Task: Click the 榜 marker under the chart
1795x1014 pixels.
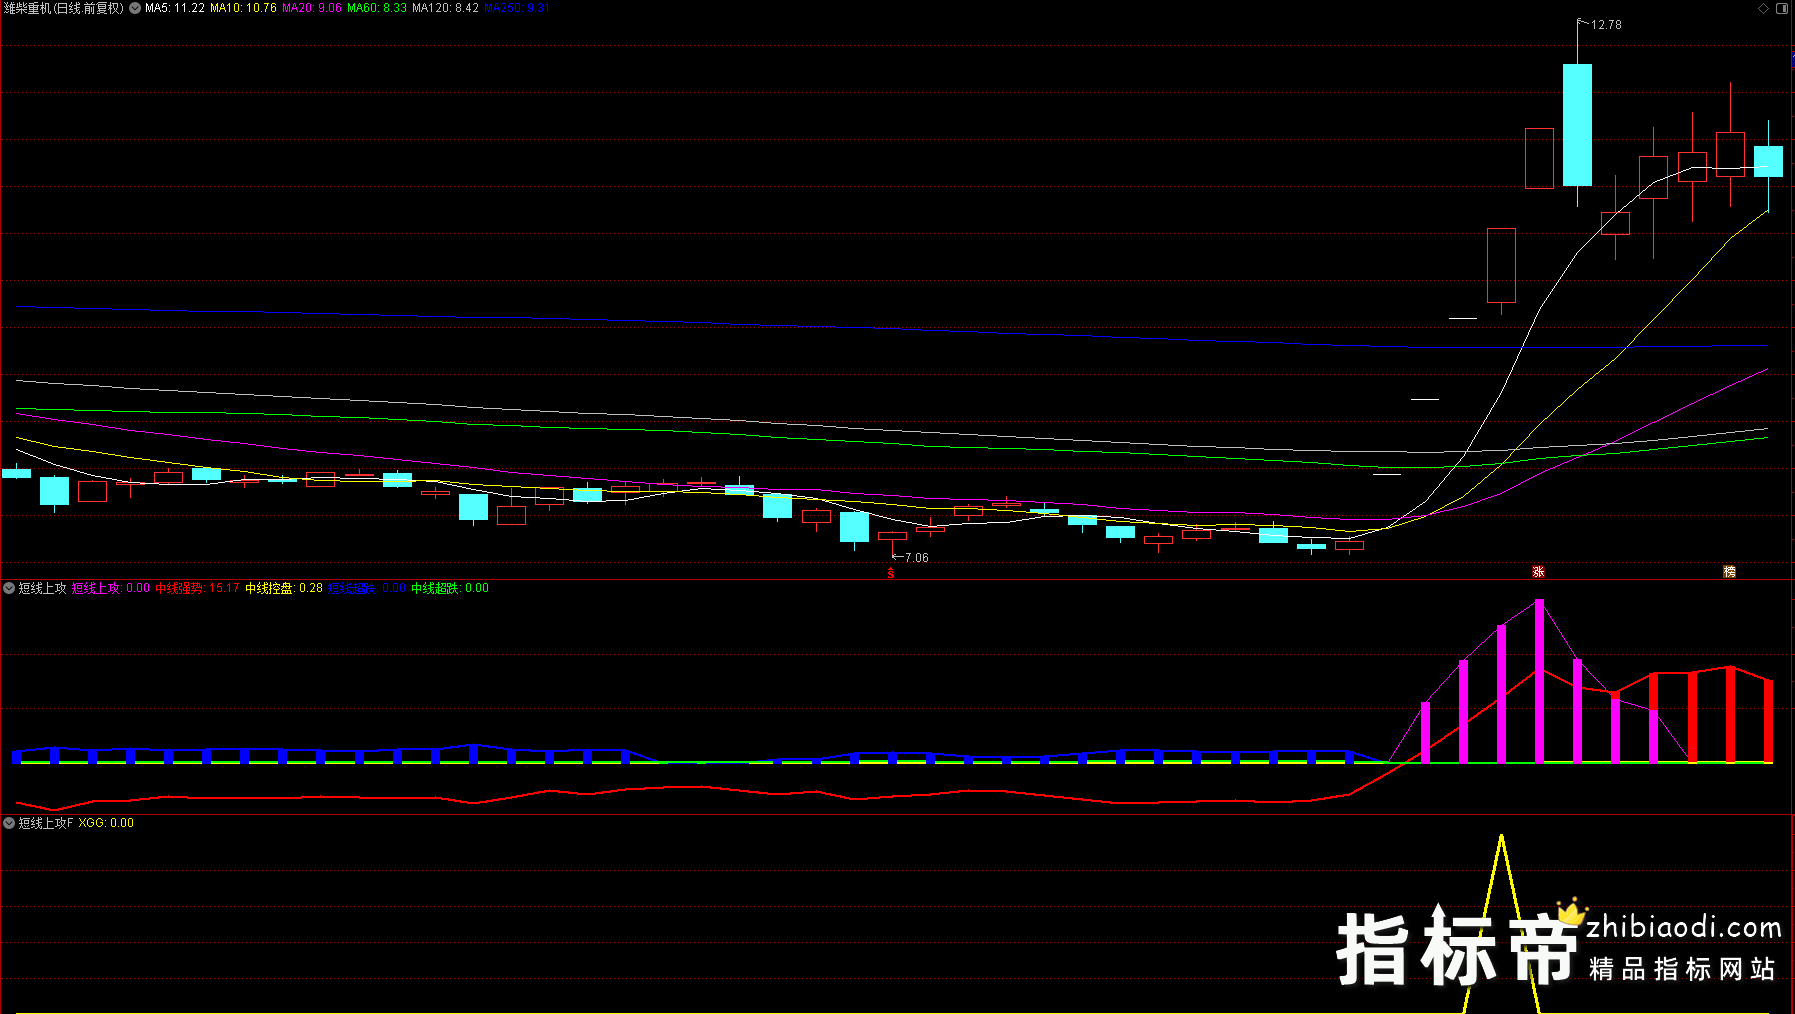Action: (x=1729, y=572)
